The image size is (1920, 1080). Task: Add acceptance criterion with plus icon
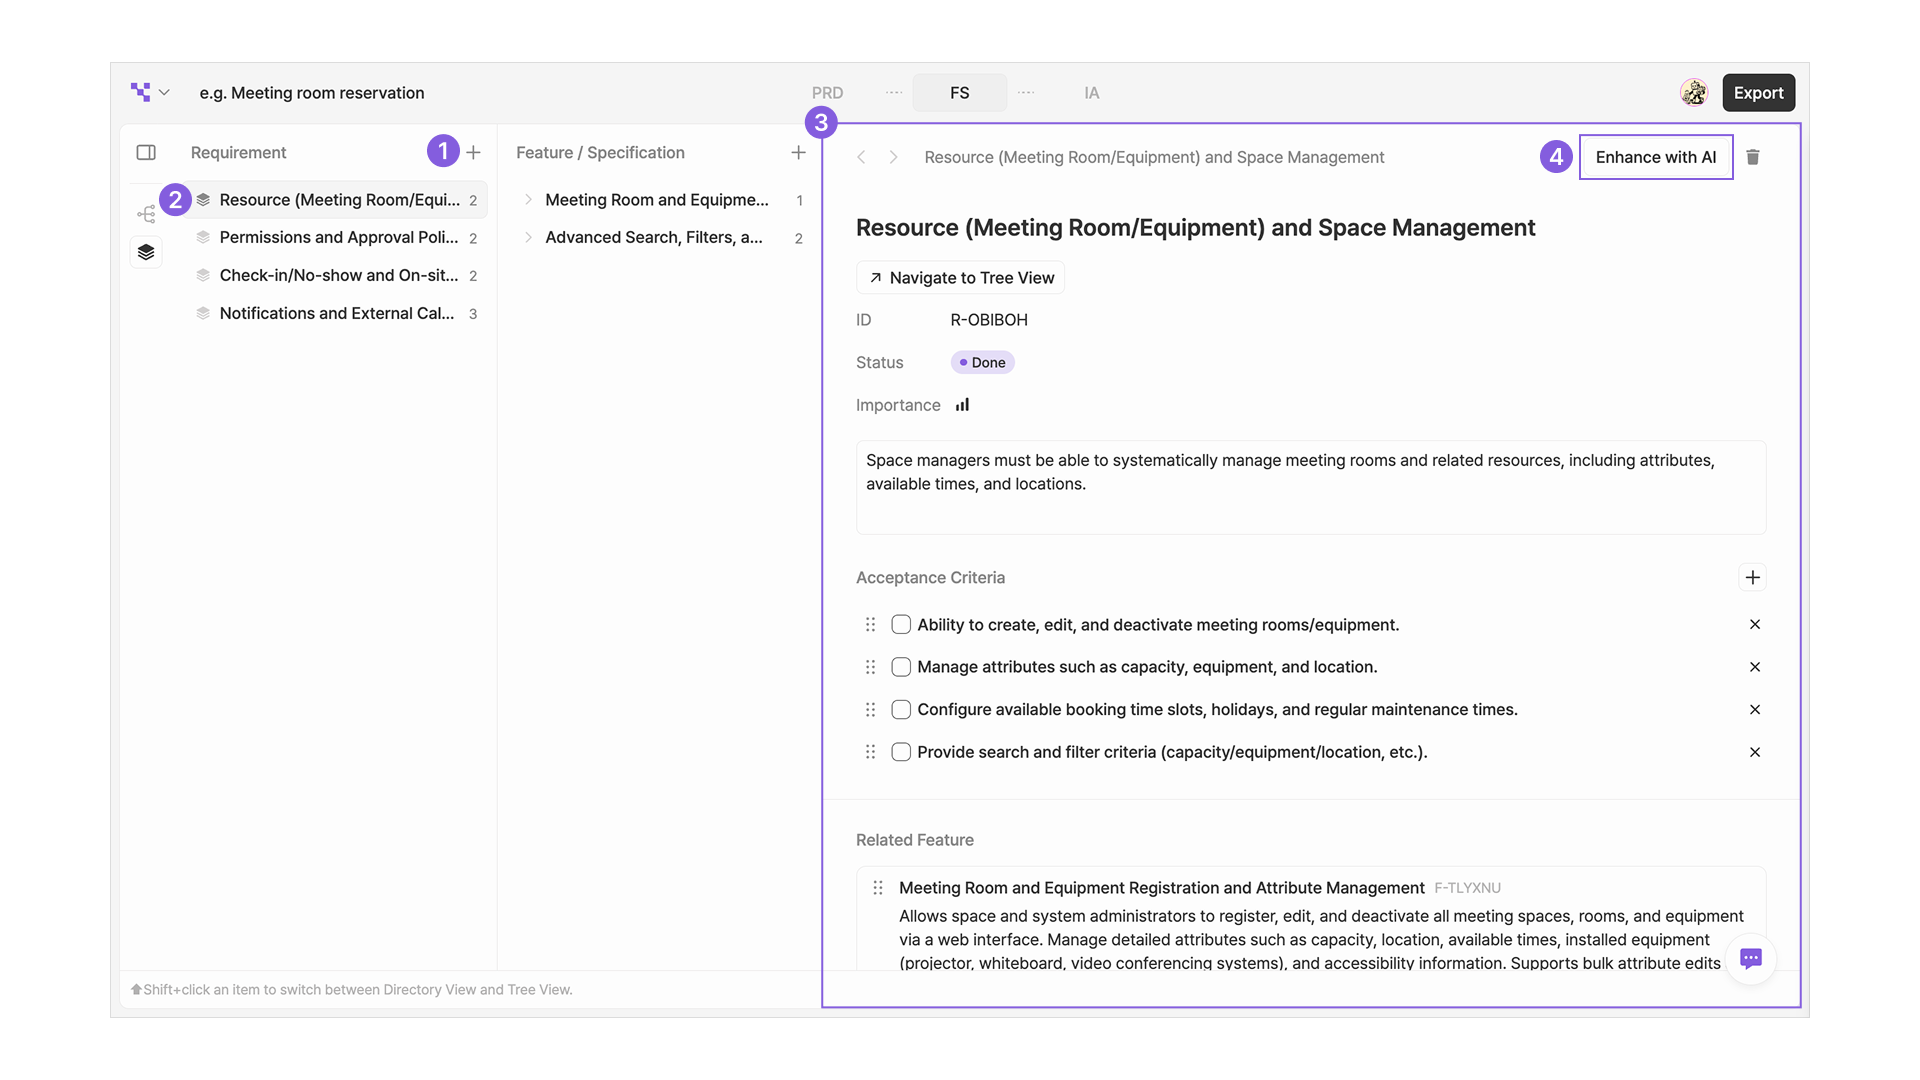(1752, 577)
